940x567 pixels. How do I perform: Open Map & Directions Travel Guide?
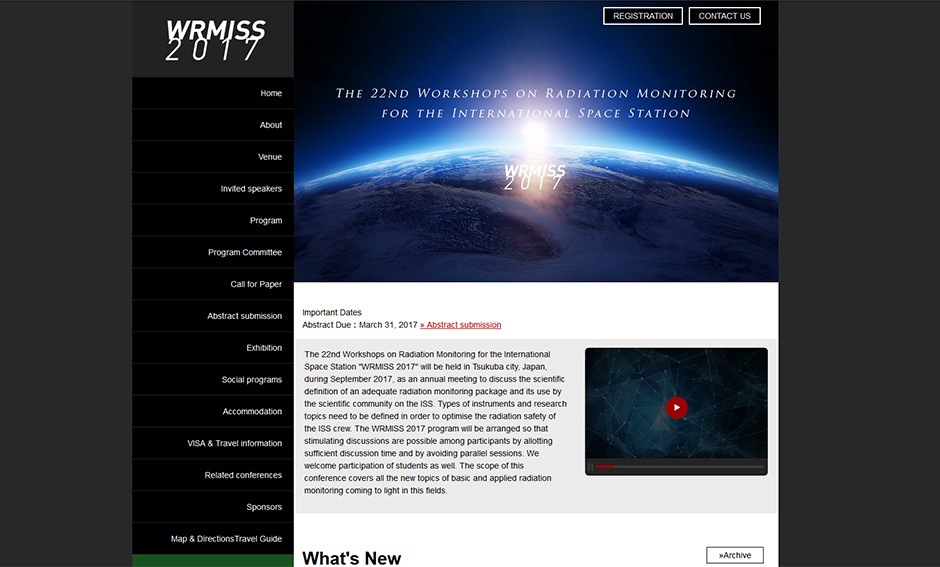point(213,538)
